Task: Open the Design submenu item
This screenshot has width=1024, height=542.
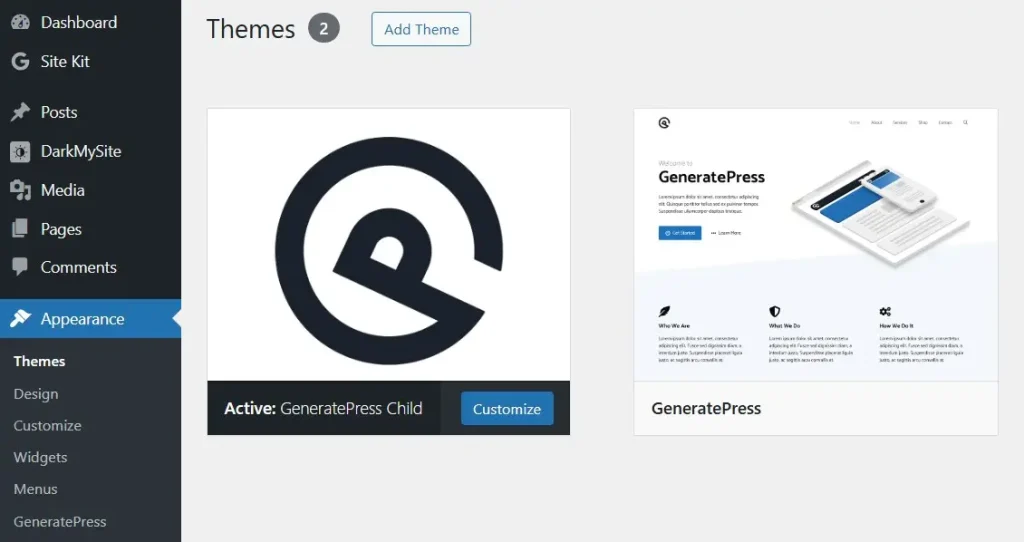Action: pyautogui.click(x=36, y=394)
